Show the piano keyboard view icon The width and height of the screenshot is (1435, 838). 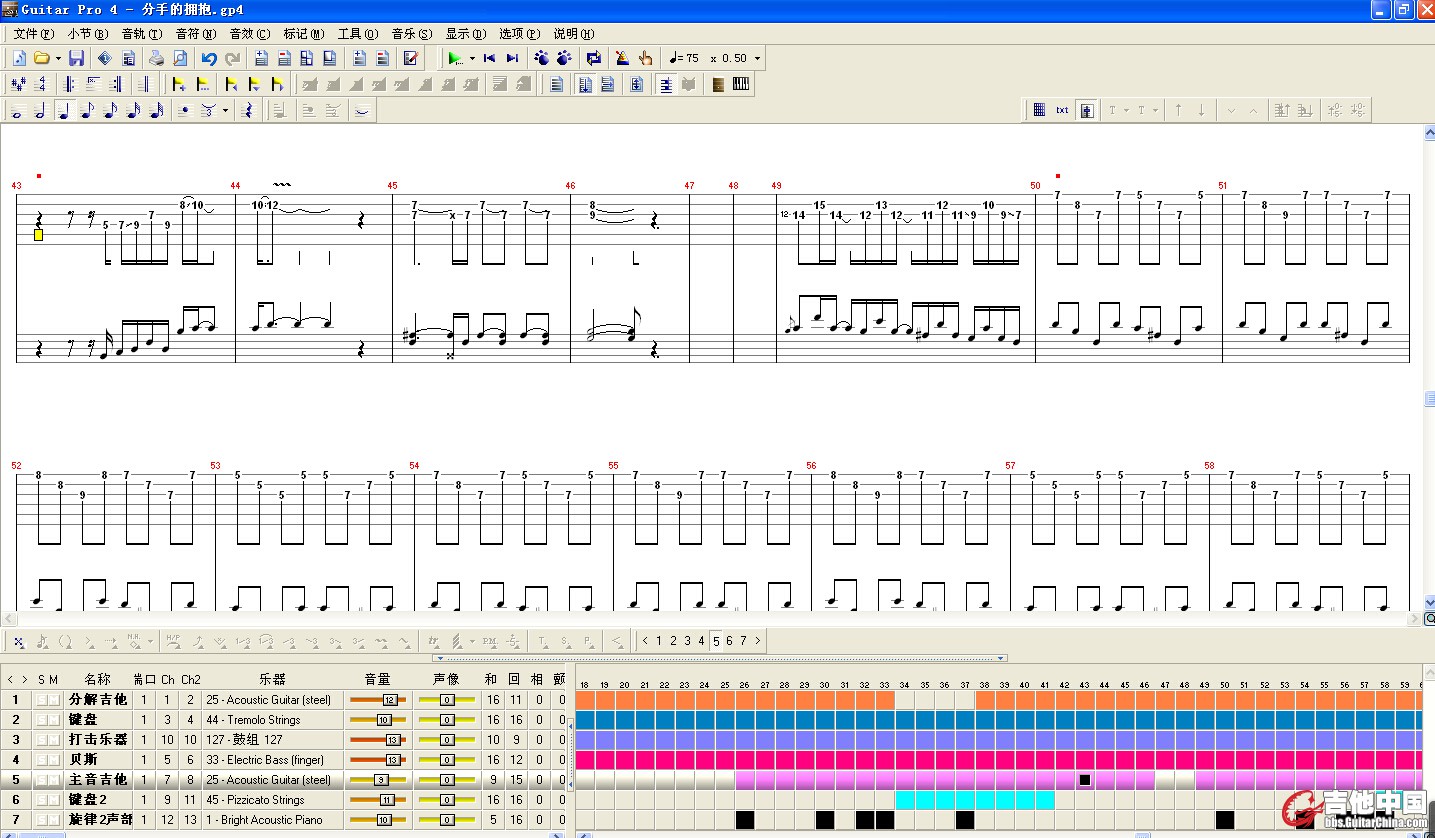(741, 85)
